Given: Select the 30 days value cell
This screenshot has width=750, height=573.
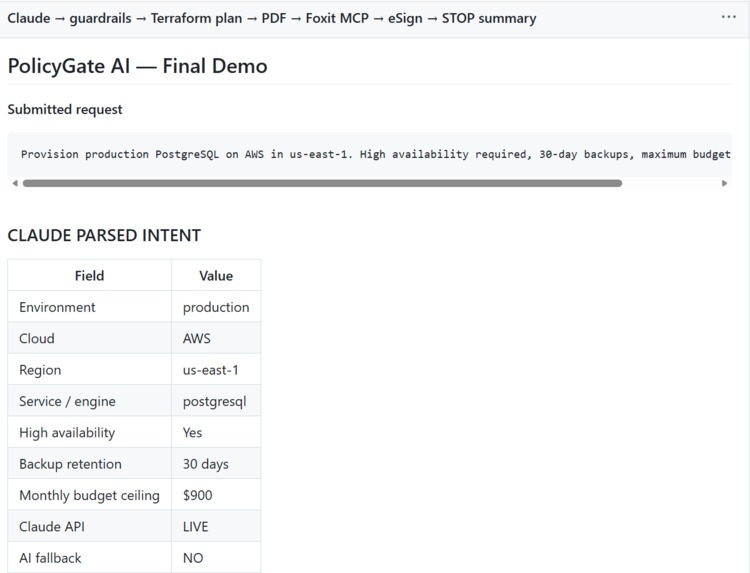Looking at the screenshot, I should tap(216, 463).
